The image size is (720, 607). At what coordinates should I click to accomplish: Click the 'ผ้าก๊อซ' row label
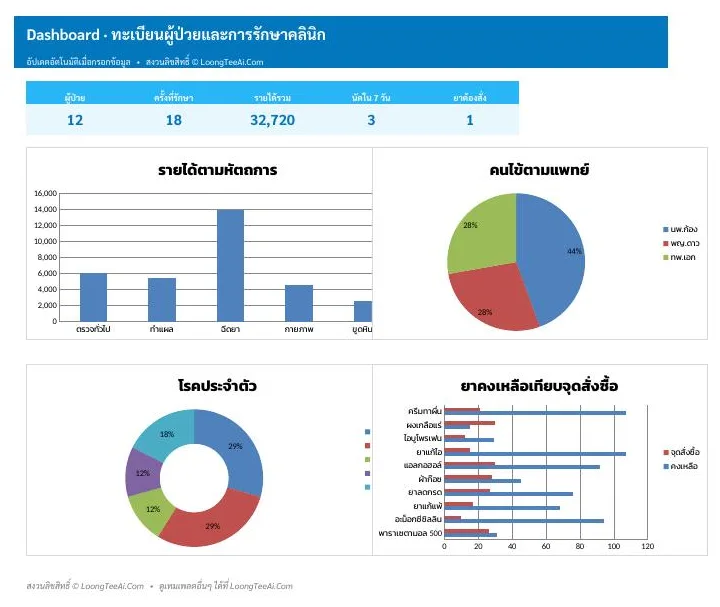(430, 479)
